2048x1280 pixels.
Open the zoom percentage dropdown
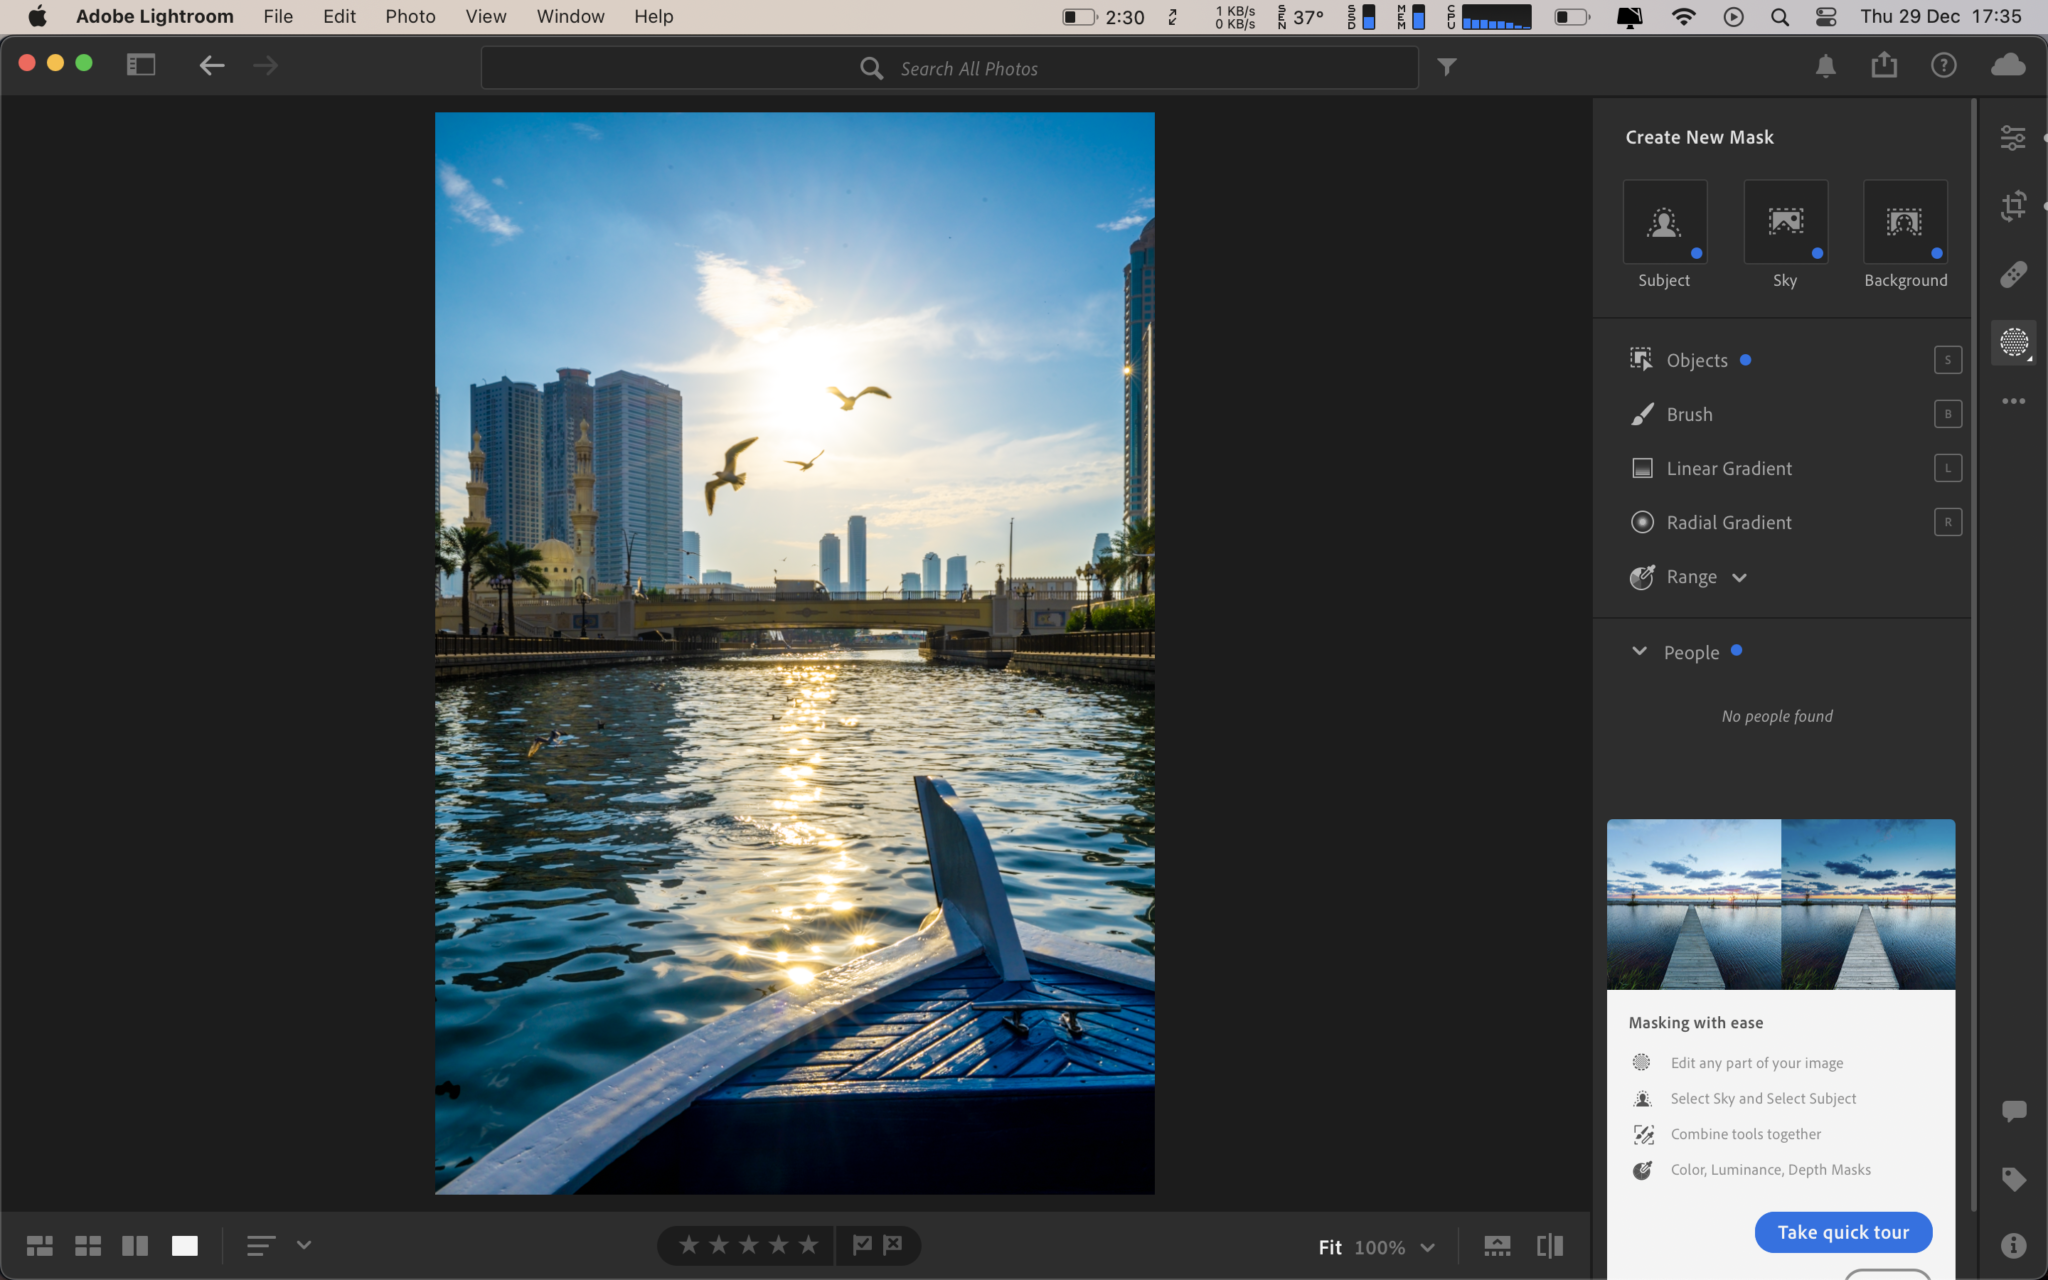tap(1427, 1247)
